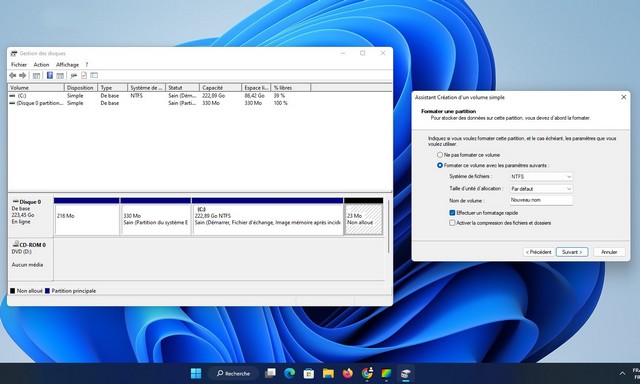This screenshot has width=640, height=384.
Task: Sort by the Disposition column header
Action: (81, 88)
